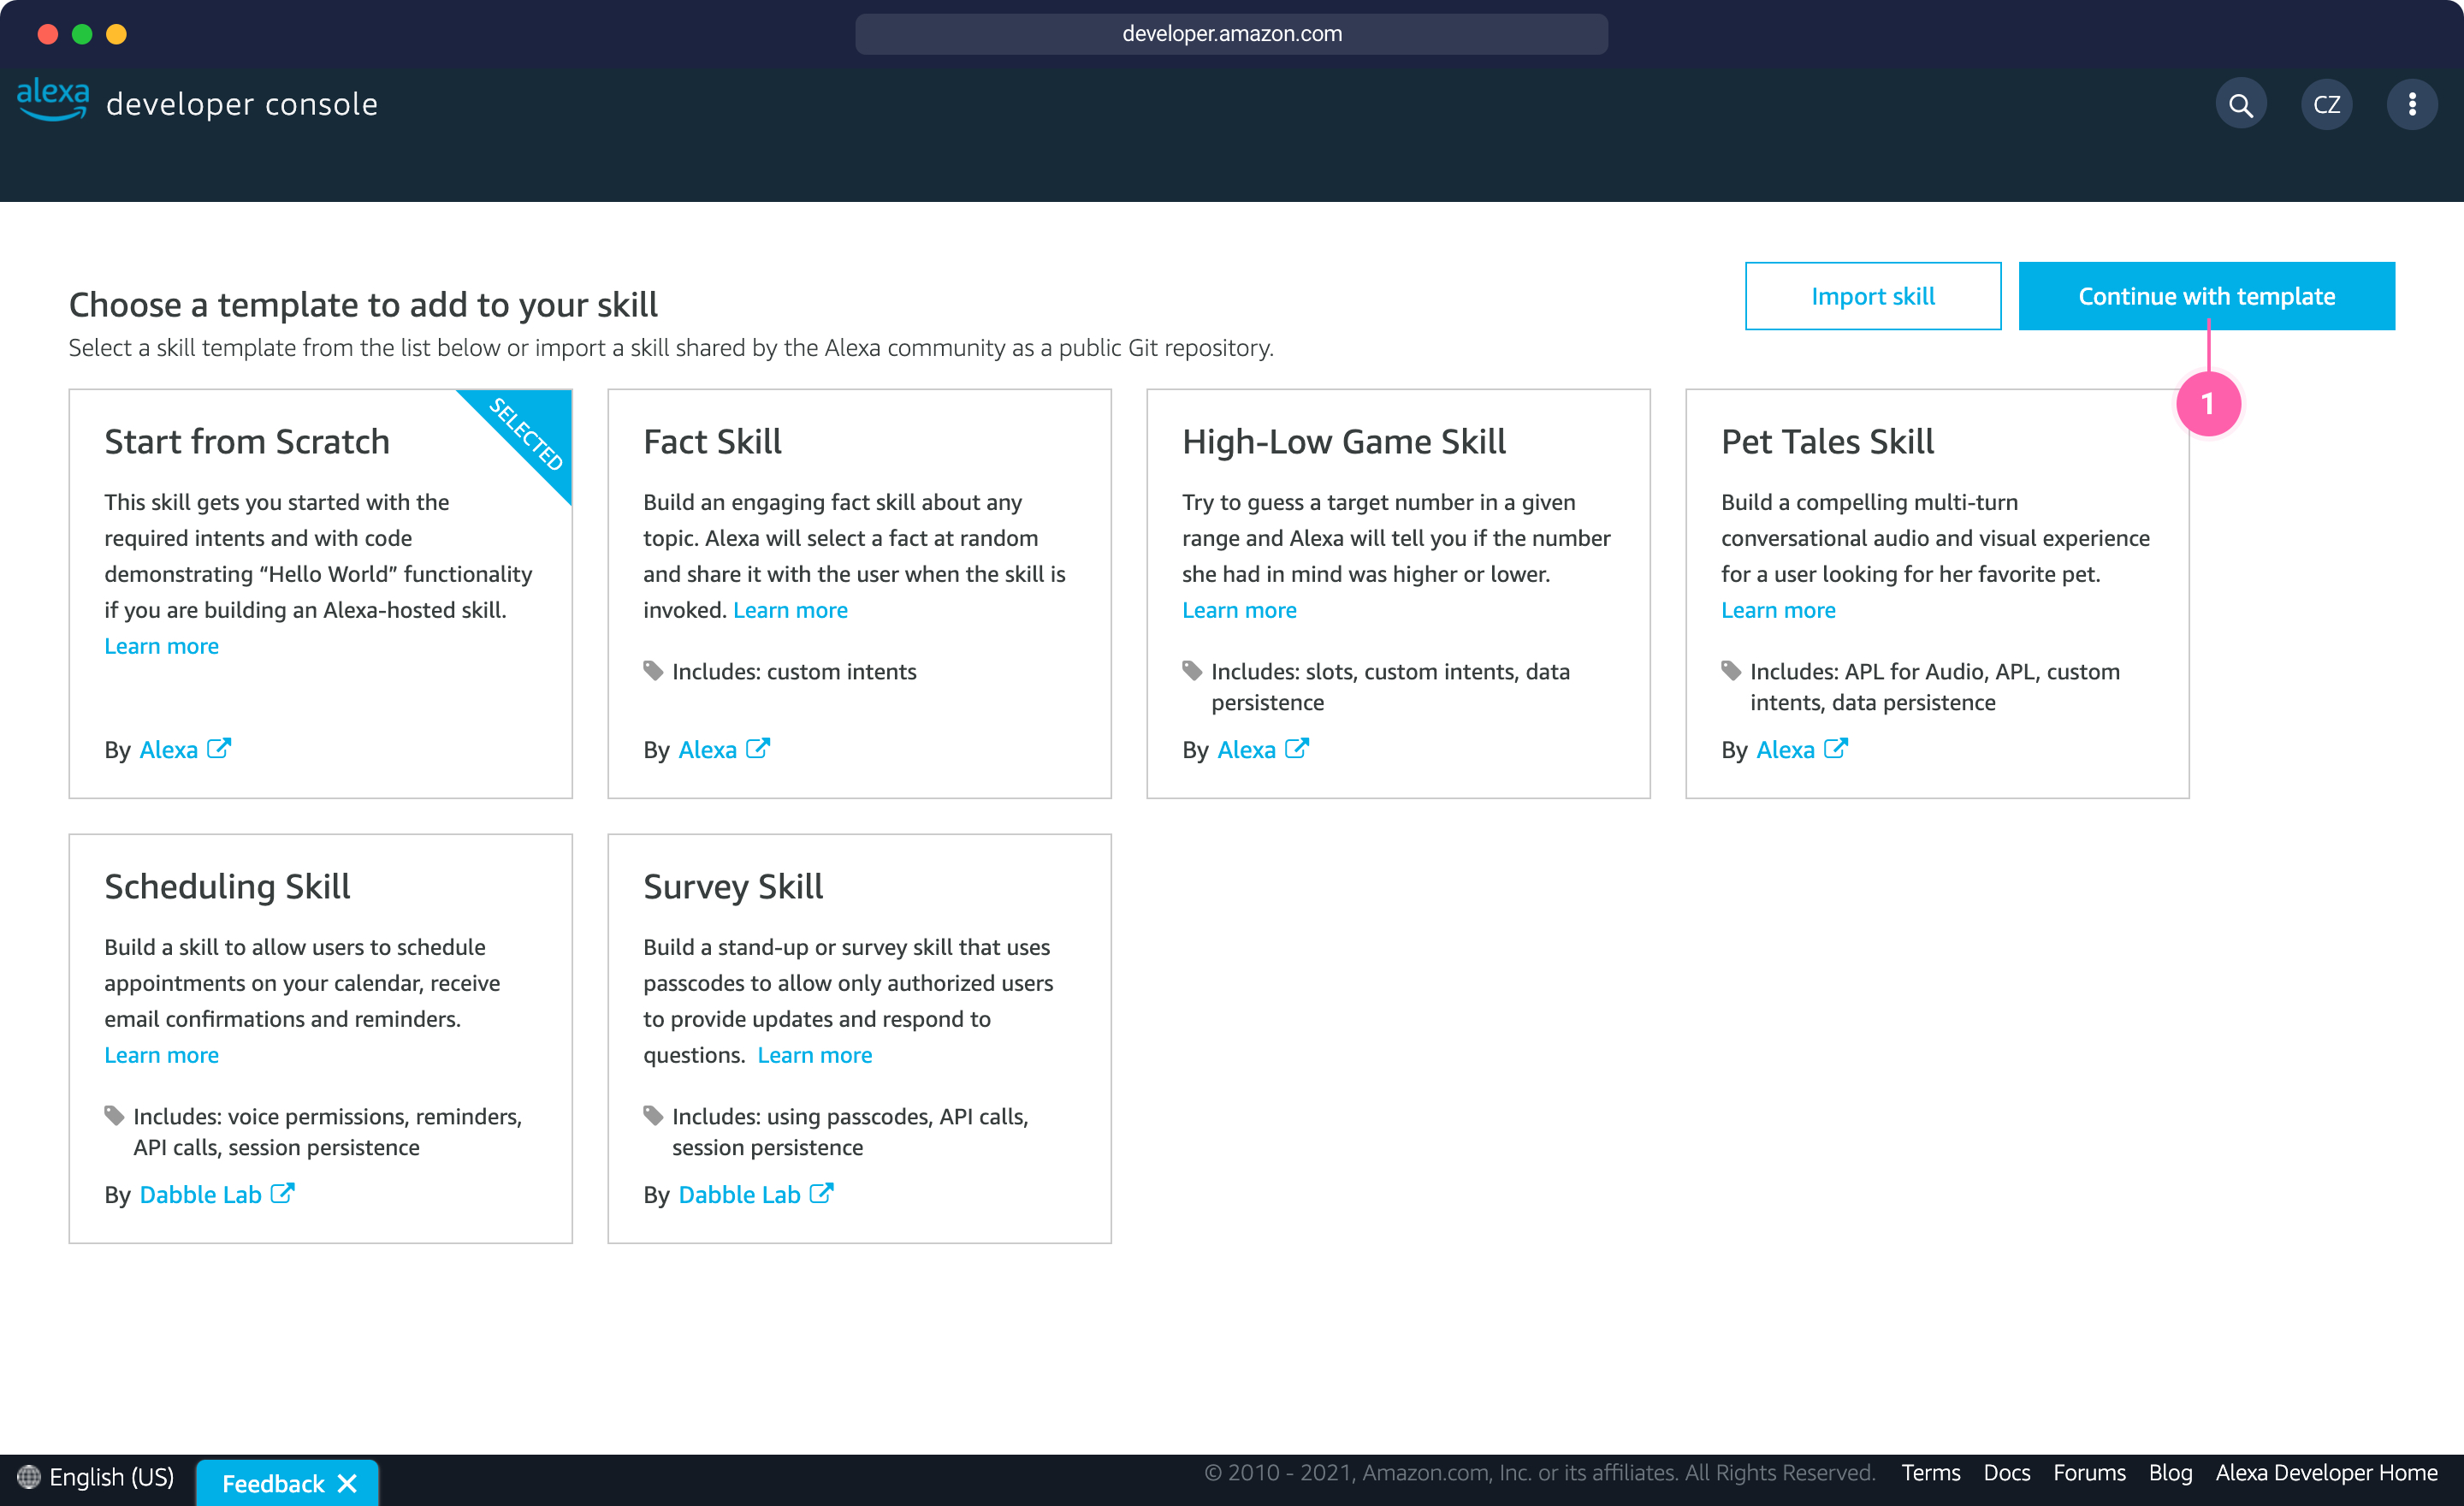The image size is (2464, 1506).
Task: Open the Docs footer link
Action: pyautogui.click(x=2006, y=1473)
